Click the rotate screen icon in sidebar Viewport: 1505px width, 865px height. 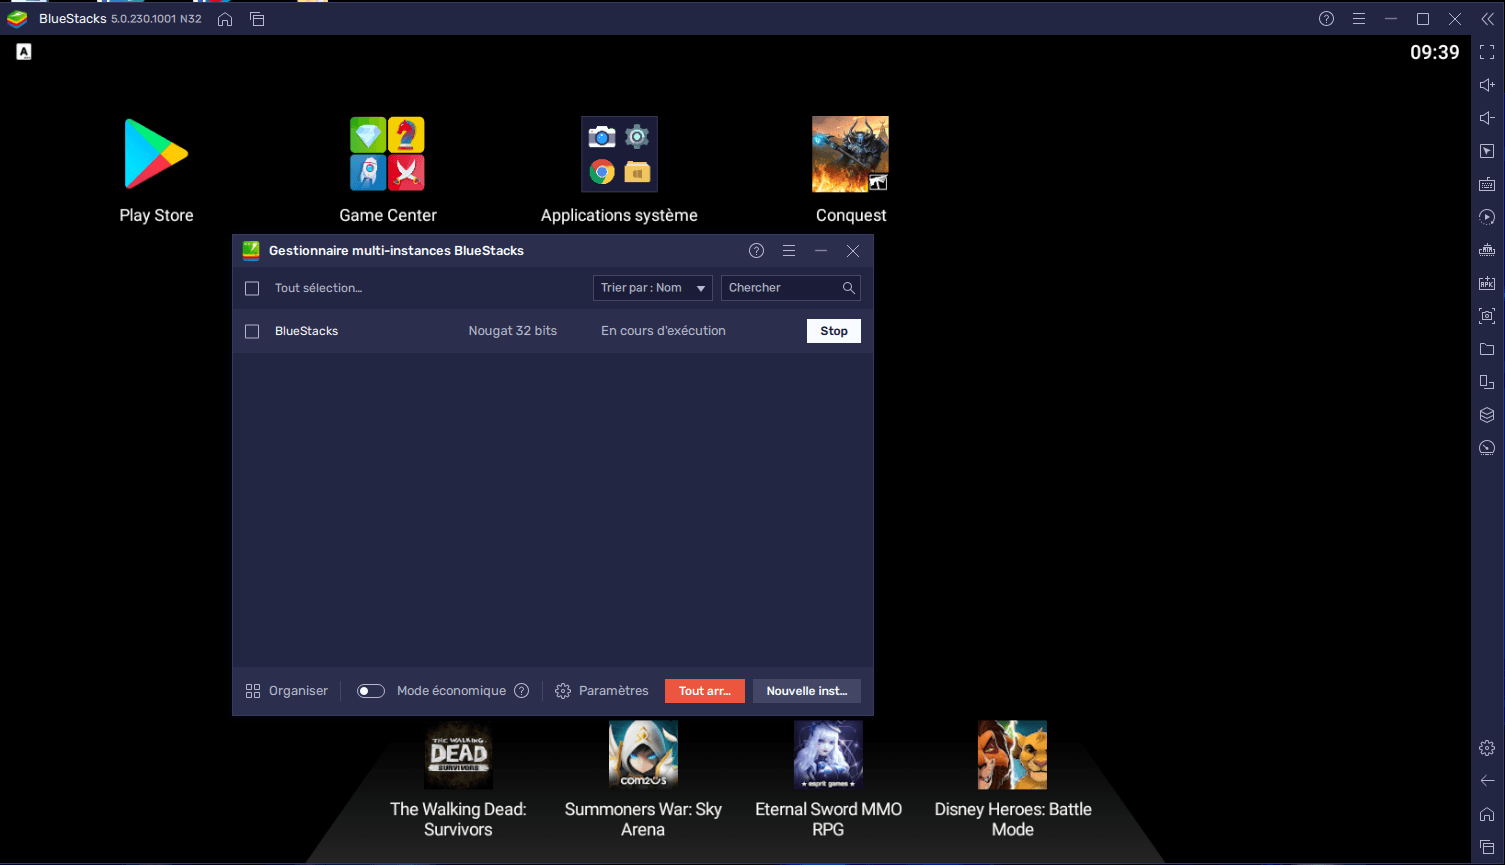pos(1487,382)
